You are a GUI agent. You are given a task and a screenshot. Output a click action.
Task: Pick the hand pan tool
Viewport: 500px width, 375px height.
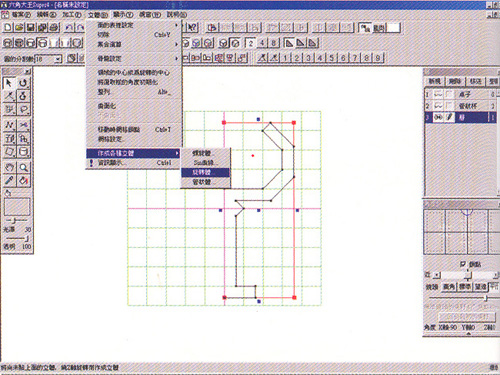pyautogui.click(x=9, y=167)
